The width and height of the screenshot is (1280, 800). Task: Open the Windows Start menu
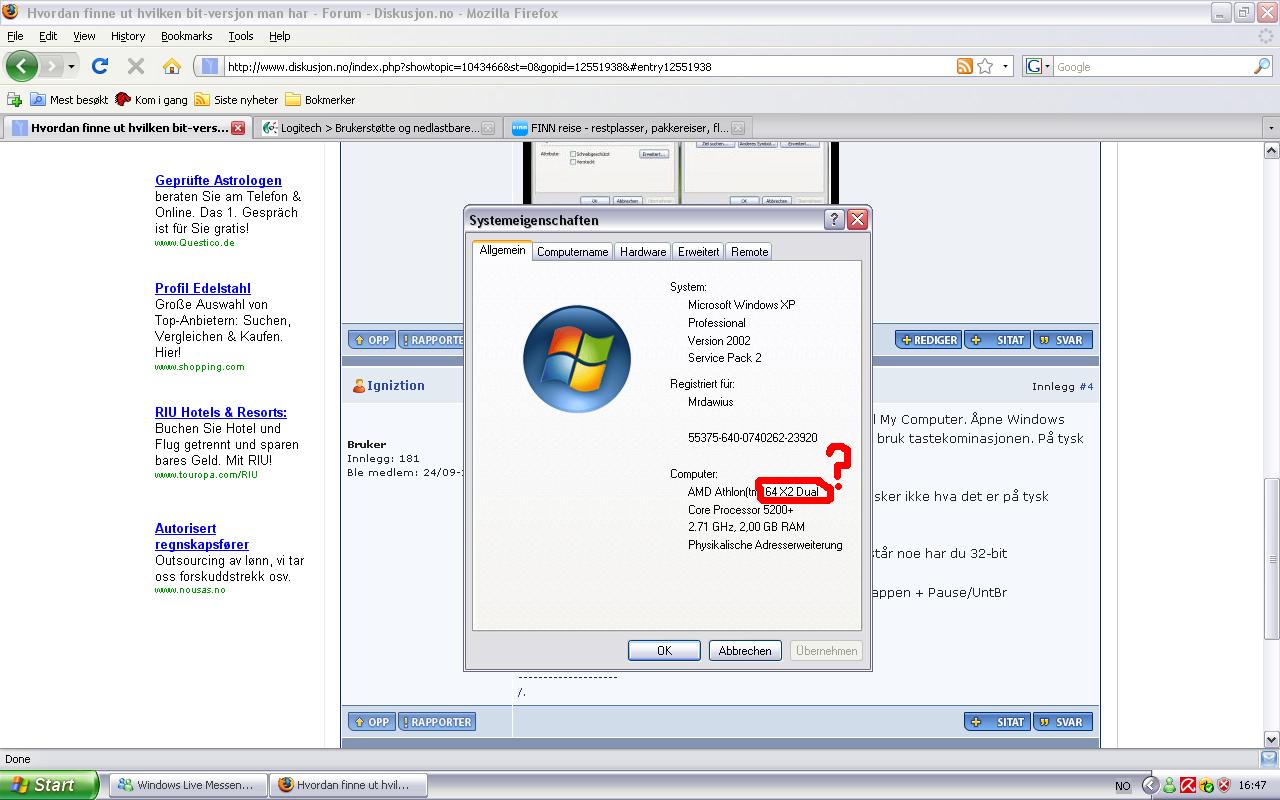[49, 785]
